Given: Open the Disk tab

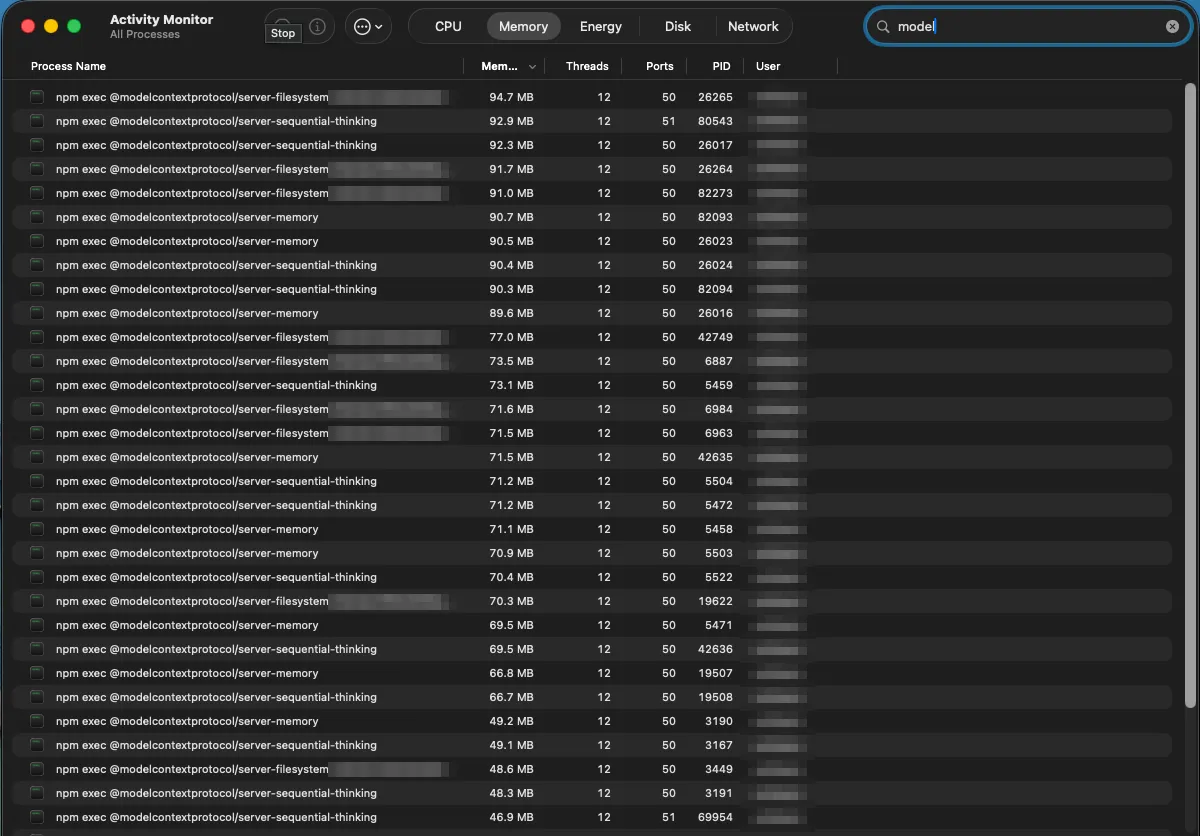Looking at the screenshot, I should click(678, 26).
